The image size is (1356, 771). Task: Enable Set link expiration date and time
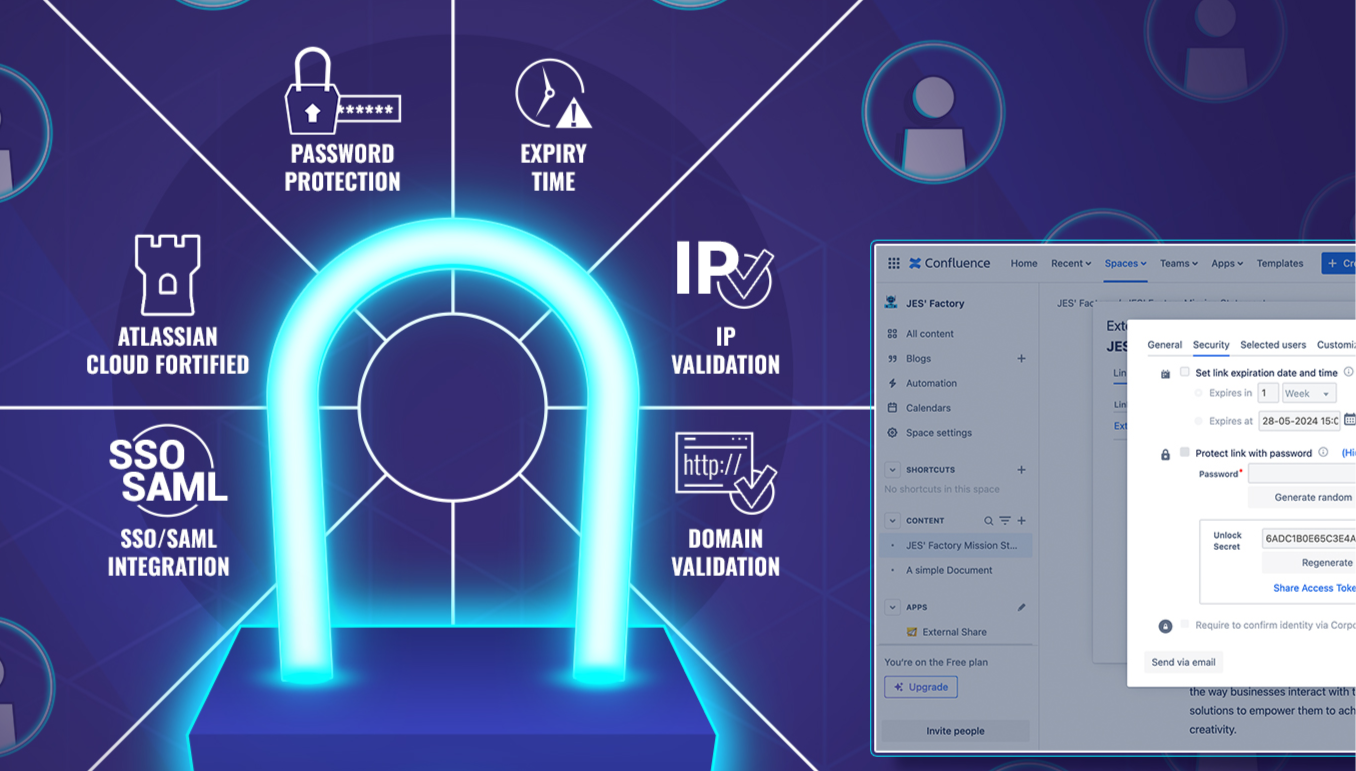[1185, 372]
